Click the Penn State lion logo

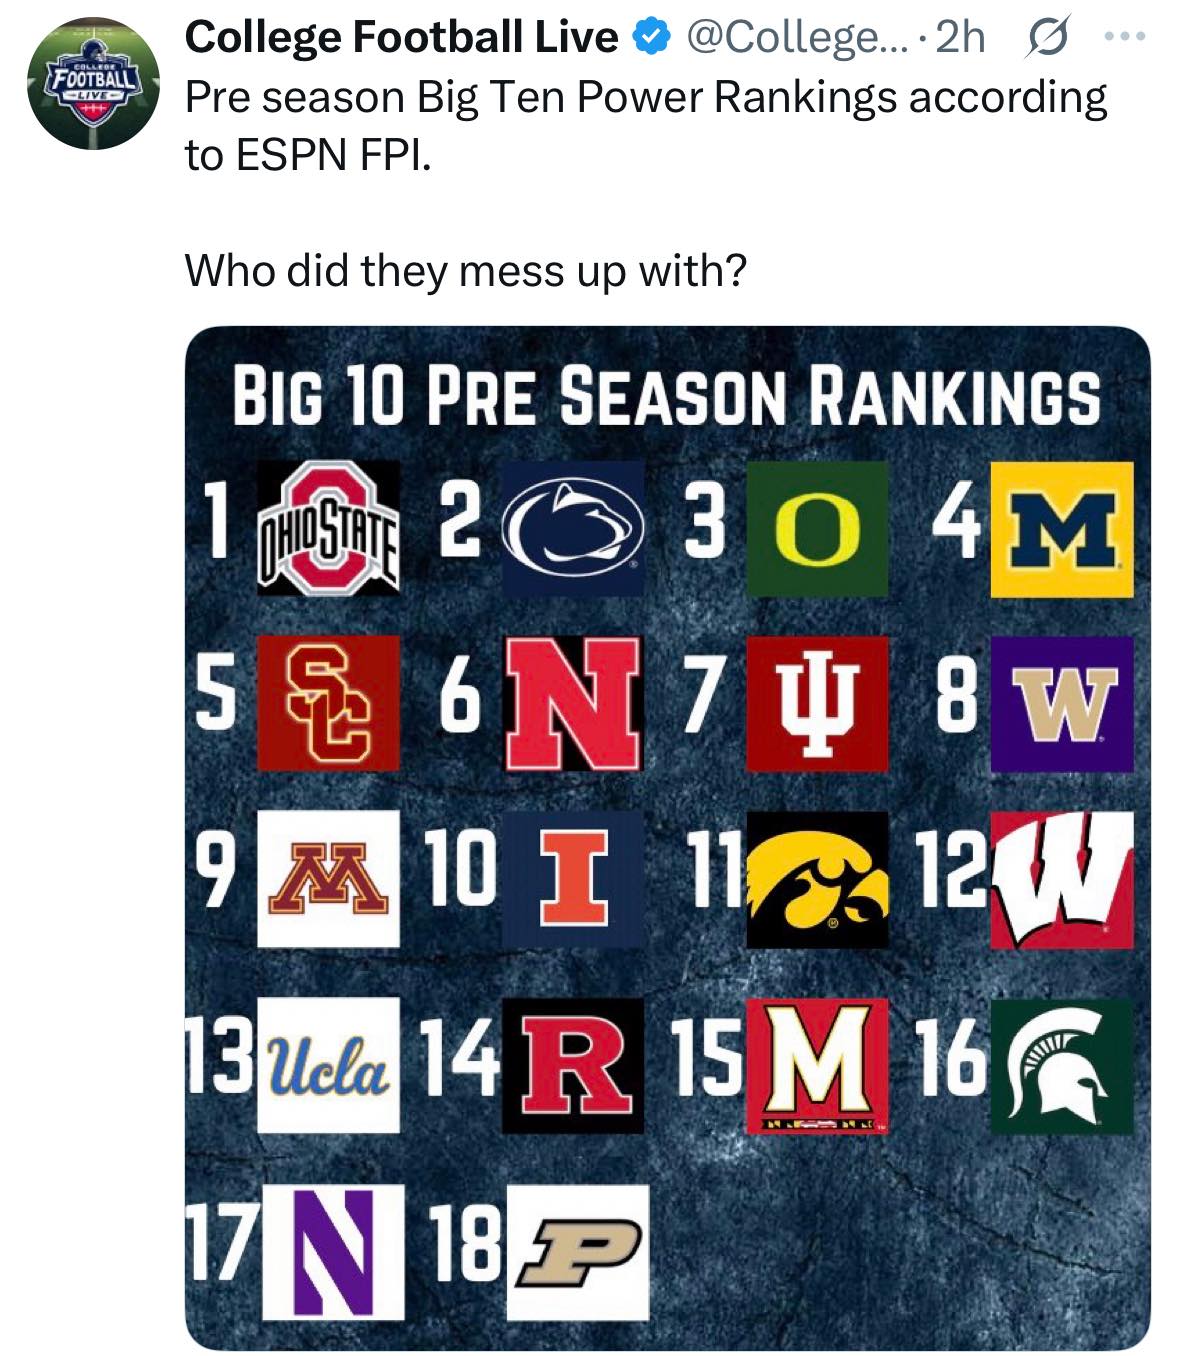click(573, 528)
